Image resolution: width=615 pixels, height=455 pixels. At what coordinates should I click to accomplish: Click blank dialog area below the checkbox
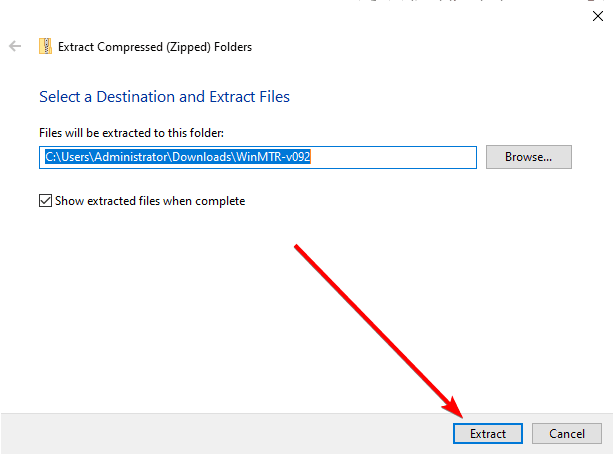pyautogui.click(x=157, y=306)
